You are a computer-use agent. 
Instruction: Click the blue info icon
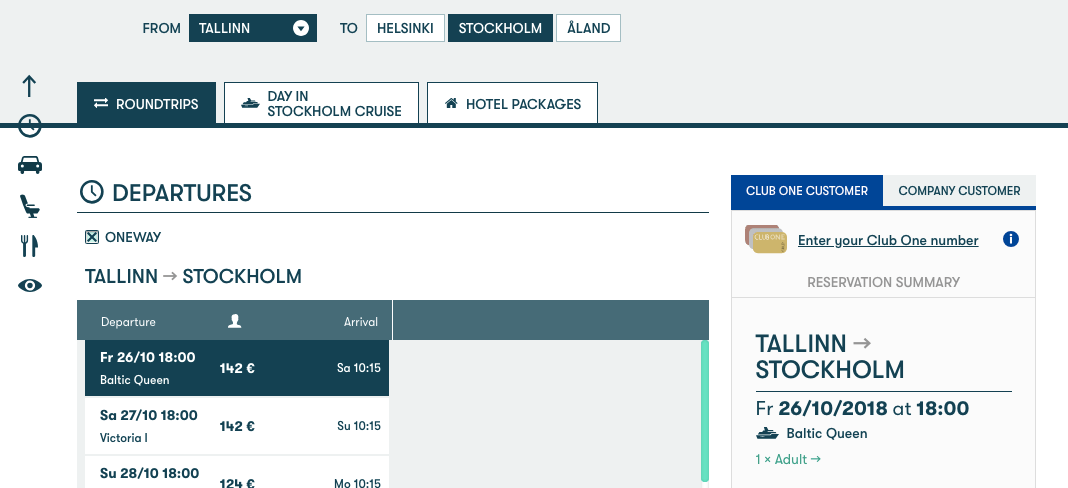click(x=1010, y=240)
